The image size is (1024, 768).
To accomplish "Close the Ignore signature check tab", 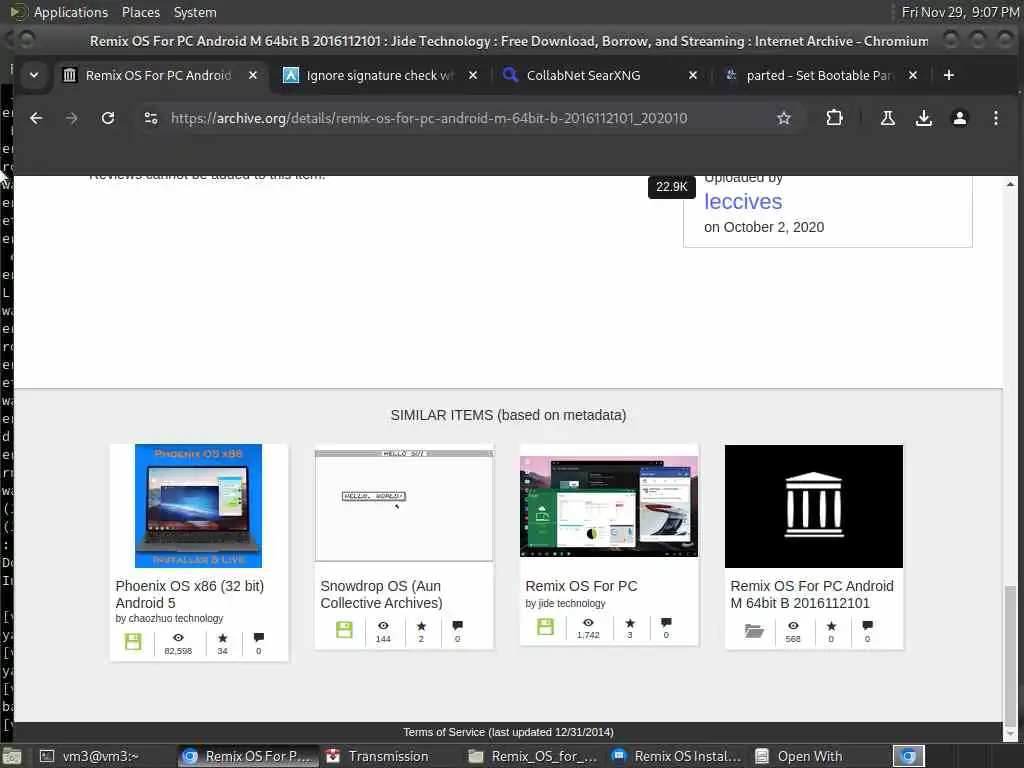I will (x=473, y=75).
